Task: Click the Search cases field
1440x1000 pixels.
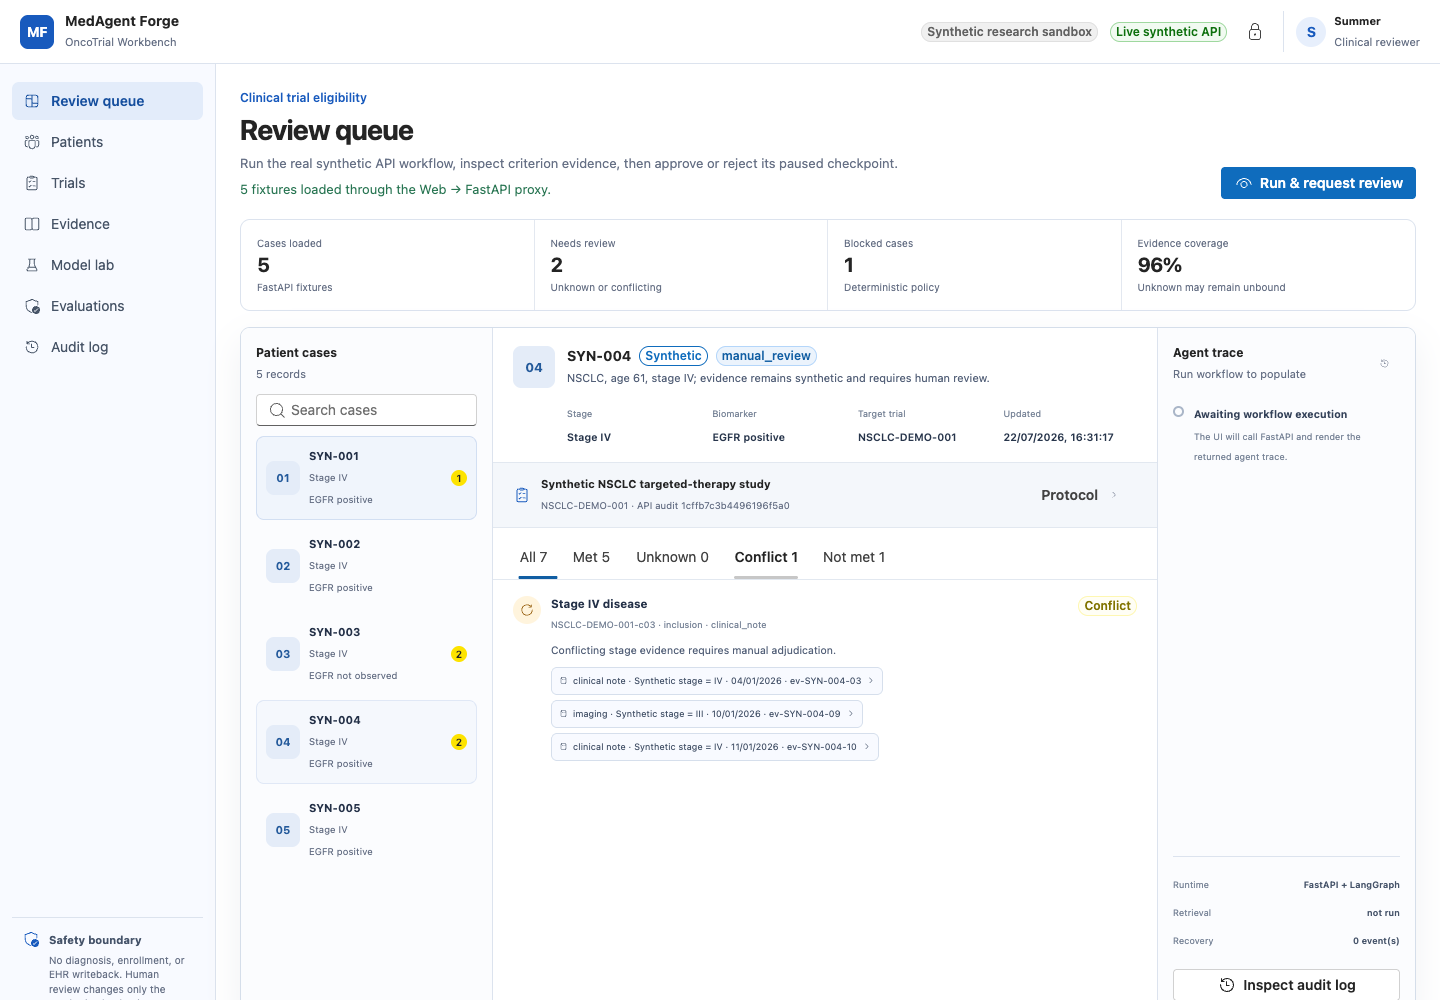Action: point(366,410)
